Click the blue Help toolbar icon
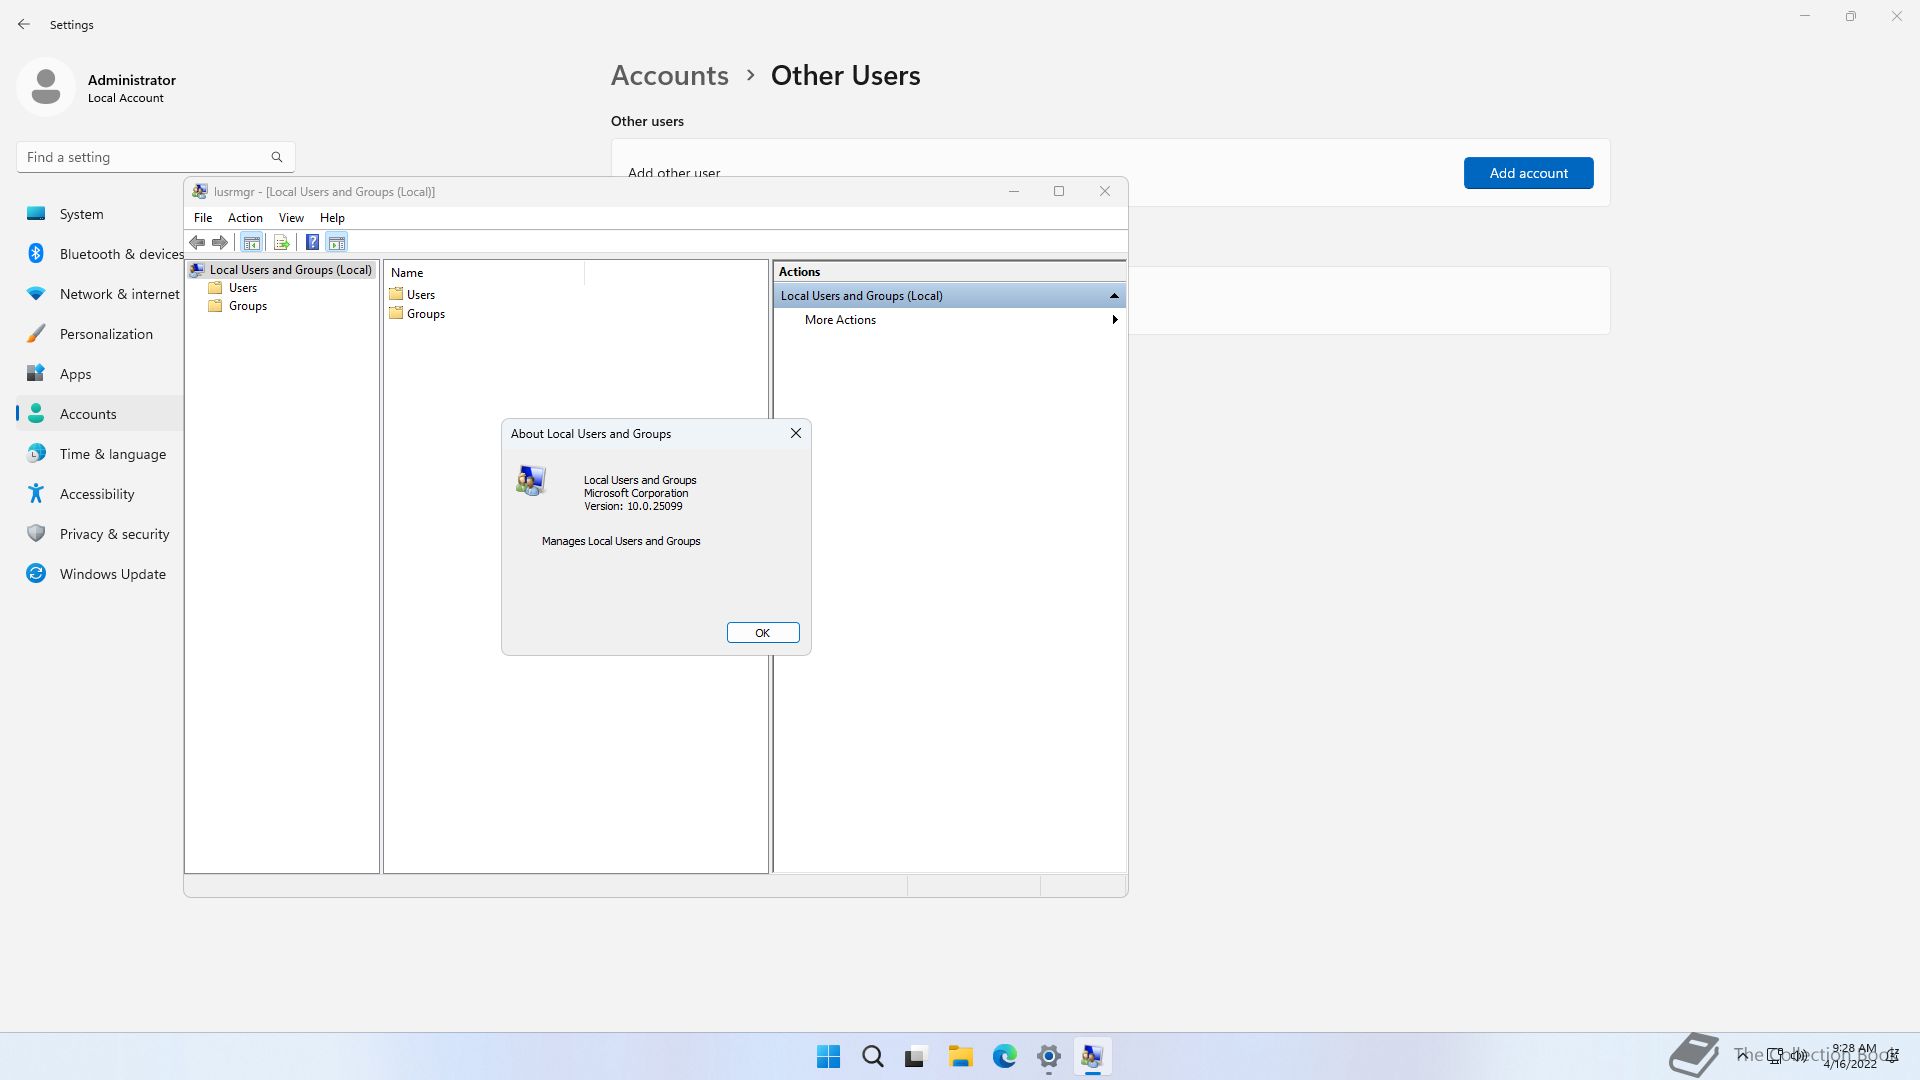1920x1080 pixels. [x=312, y=242]
